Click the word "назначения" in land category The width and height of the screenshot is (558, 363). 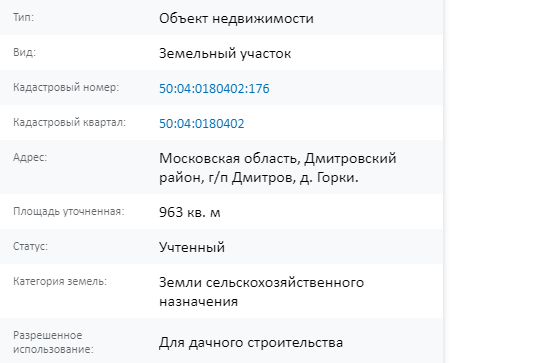click(199, 301)
